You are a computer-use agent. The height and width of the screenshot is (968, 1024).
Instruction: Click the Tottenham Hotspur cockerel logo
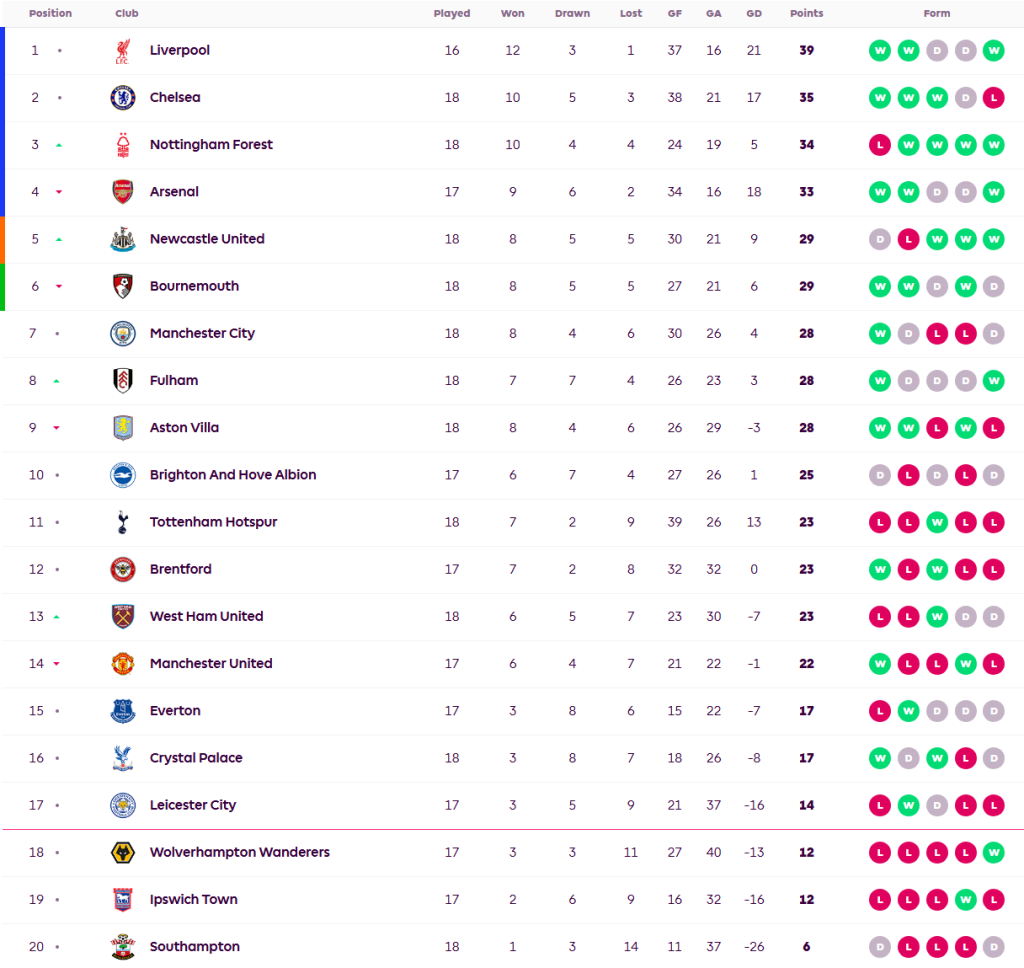[x=122, y=522]
